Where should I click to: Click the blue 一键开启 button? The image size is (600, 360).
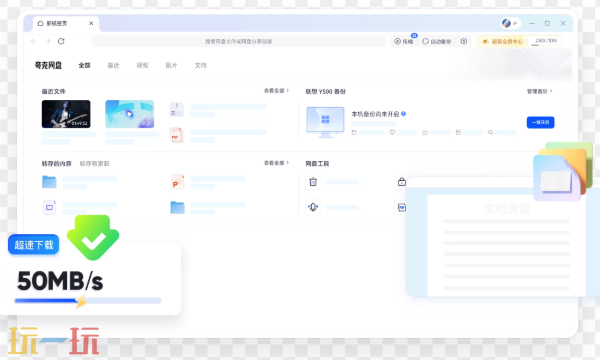click(540, 122)
